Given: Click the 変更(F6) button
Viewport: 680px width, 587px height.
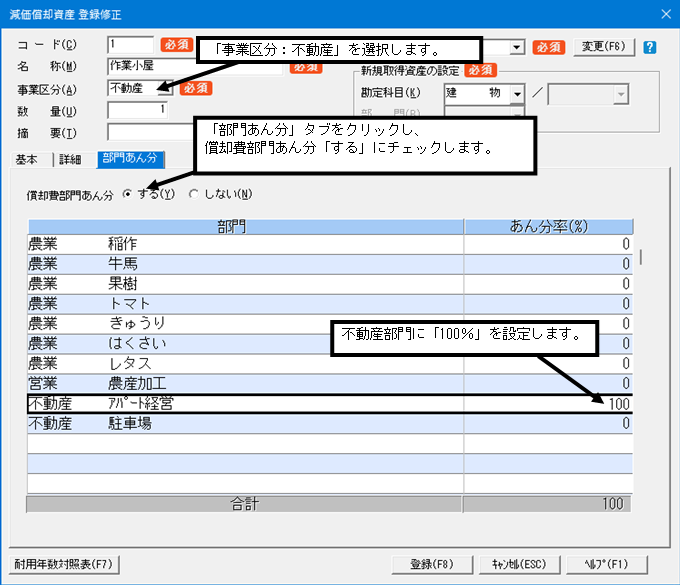Looking at the screenshot, I should pyautogui.click(x=604, y=47).
